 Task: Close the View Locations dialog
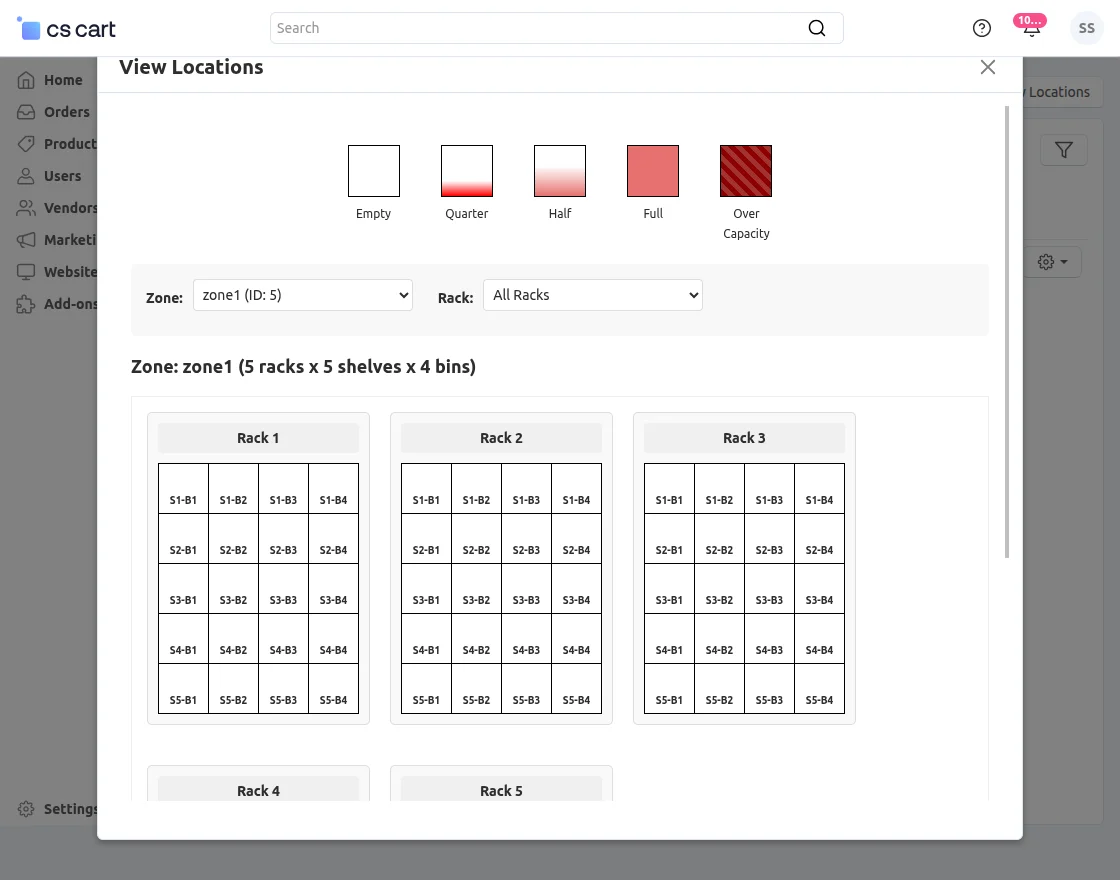coord(988,67)
